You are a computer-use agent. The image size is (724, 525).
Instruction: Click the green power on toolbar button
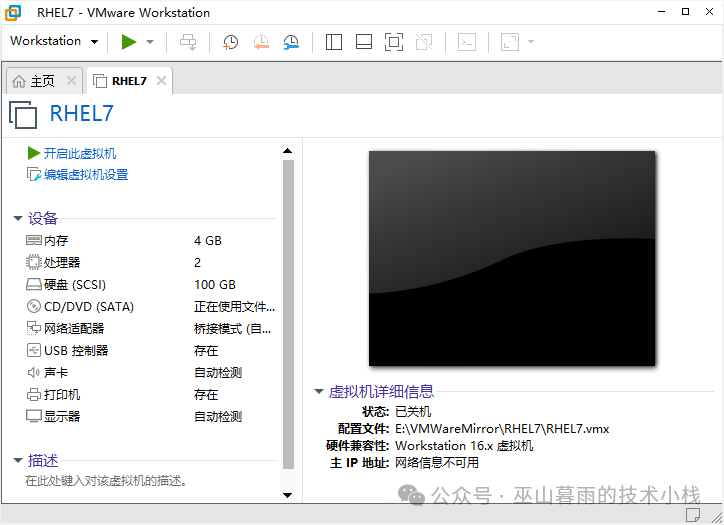(x=128, y=42)
